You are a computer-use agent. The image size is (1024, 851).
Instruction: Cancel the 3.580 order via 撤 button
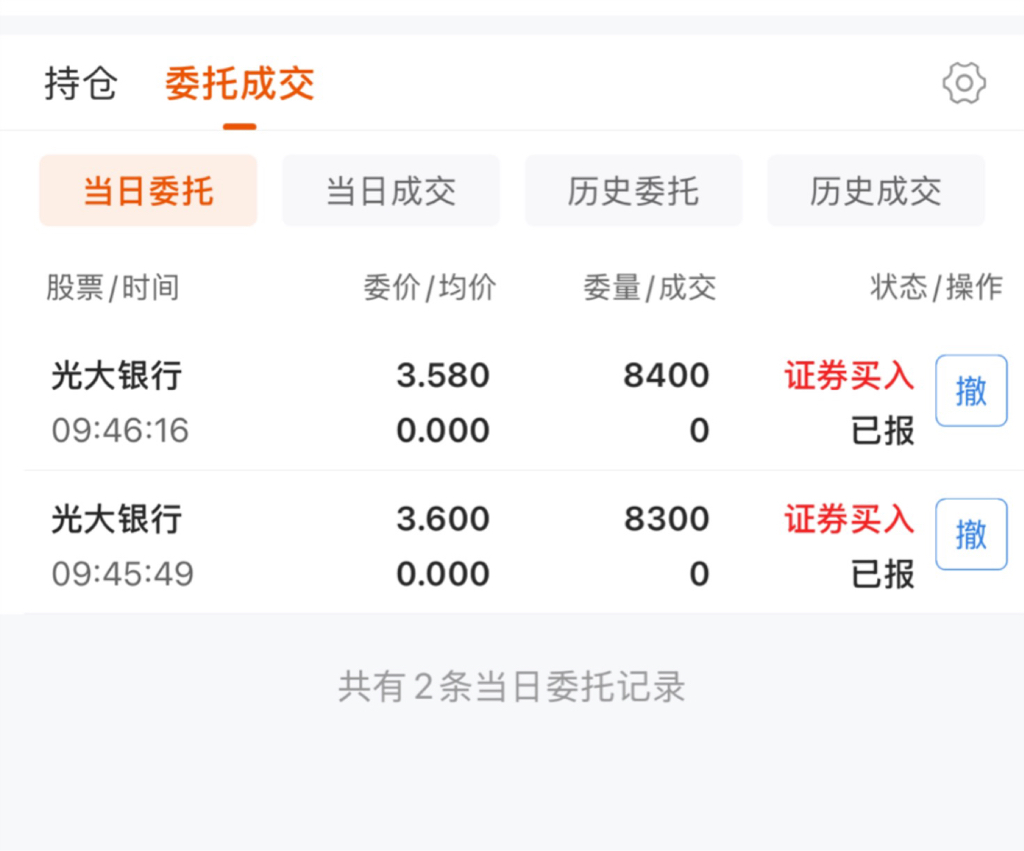[970, 391]
